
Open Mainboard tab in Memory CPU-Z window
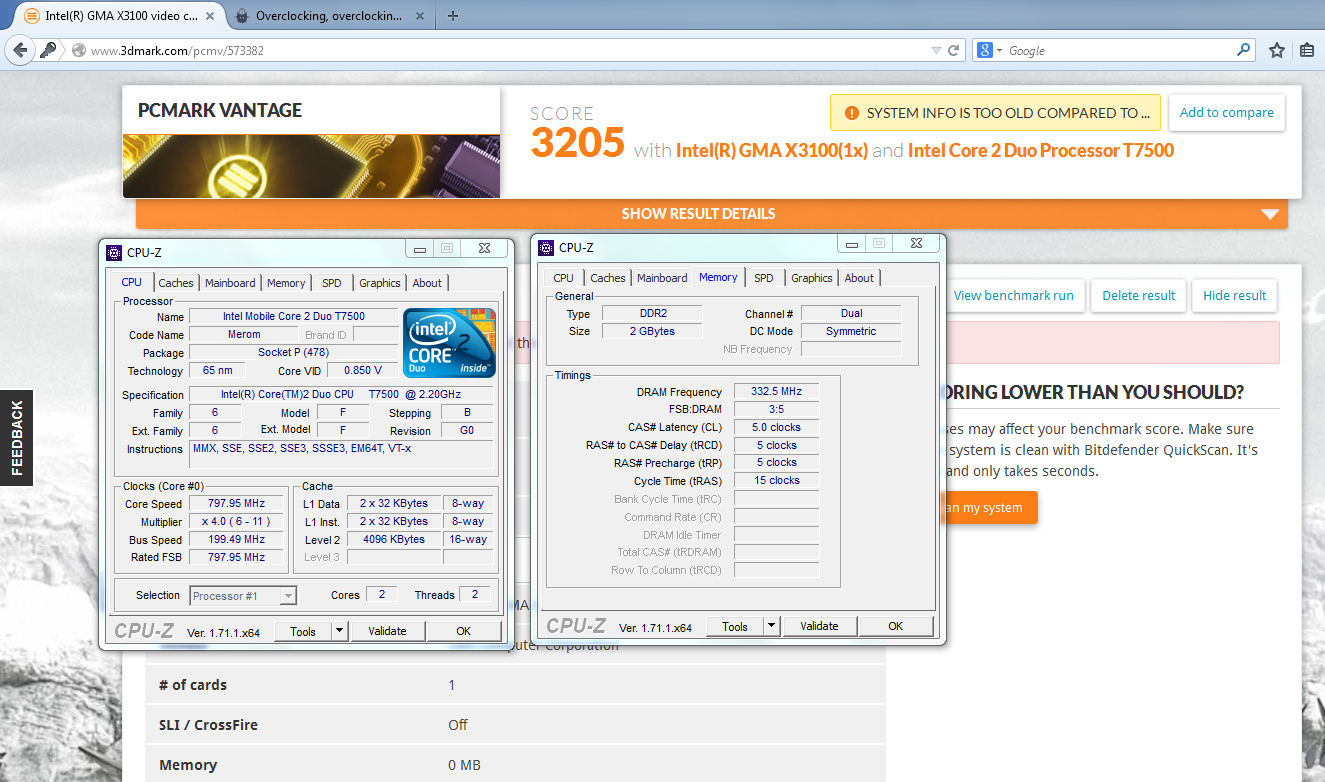click(662, 278)
